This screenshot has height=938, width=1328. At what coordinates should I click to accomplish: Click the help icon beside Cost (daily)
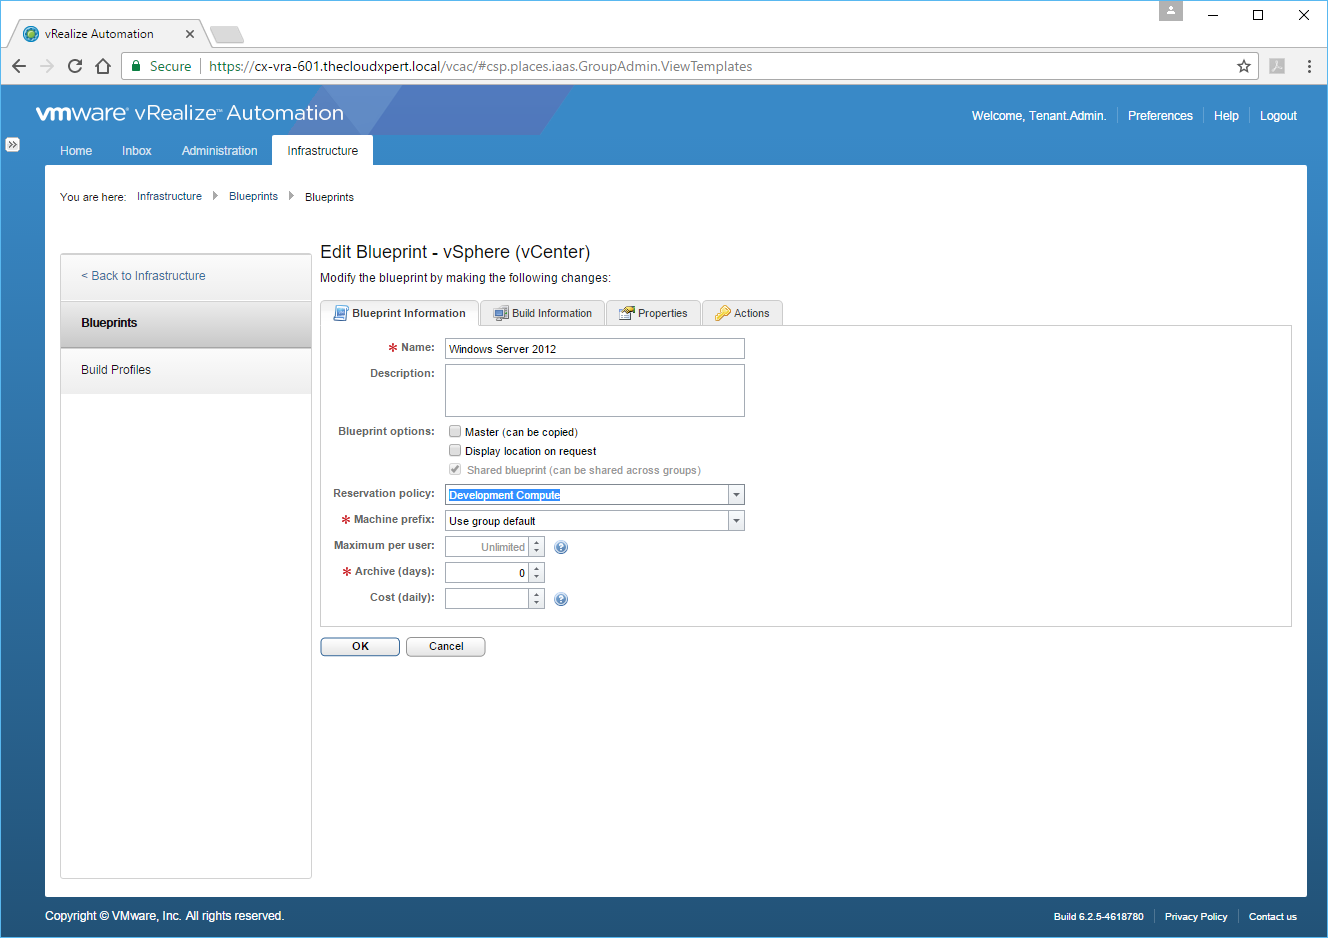click(561, 599)
